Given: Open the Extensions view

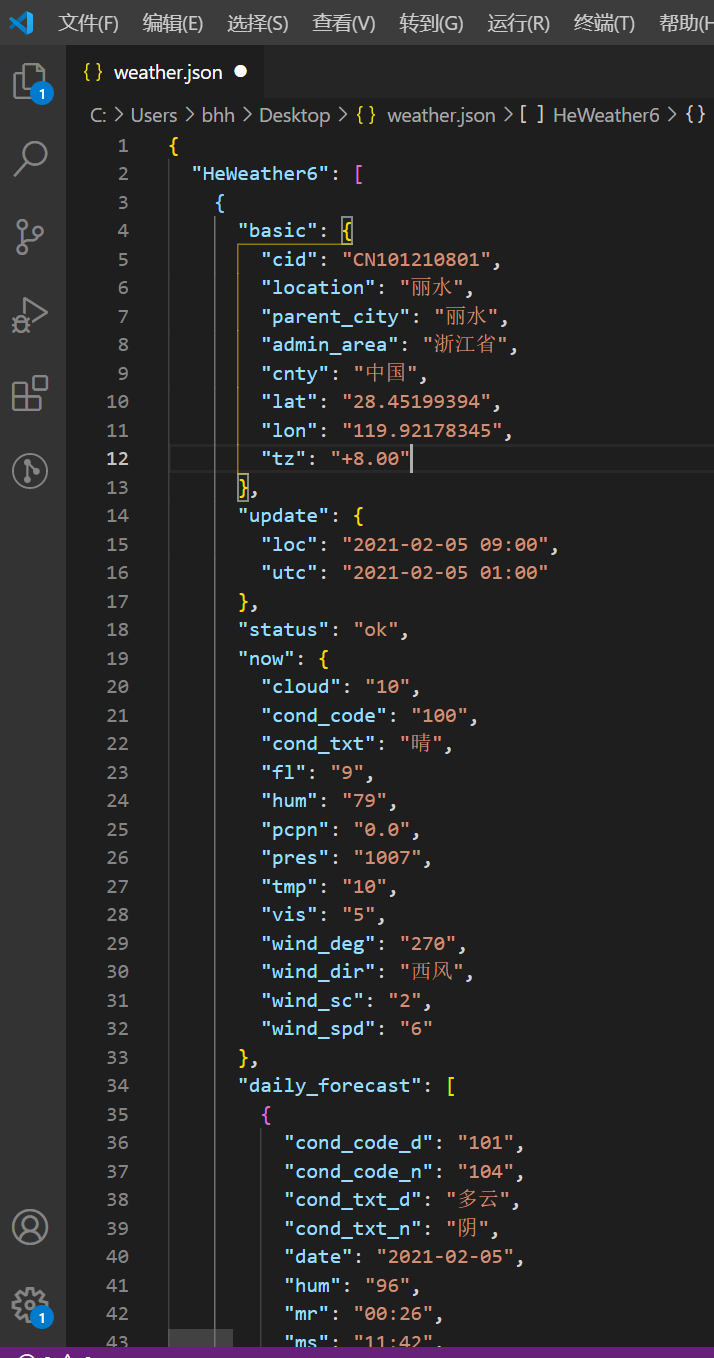Looking at the screenshot, I should point(30,393).
